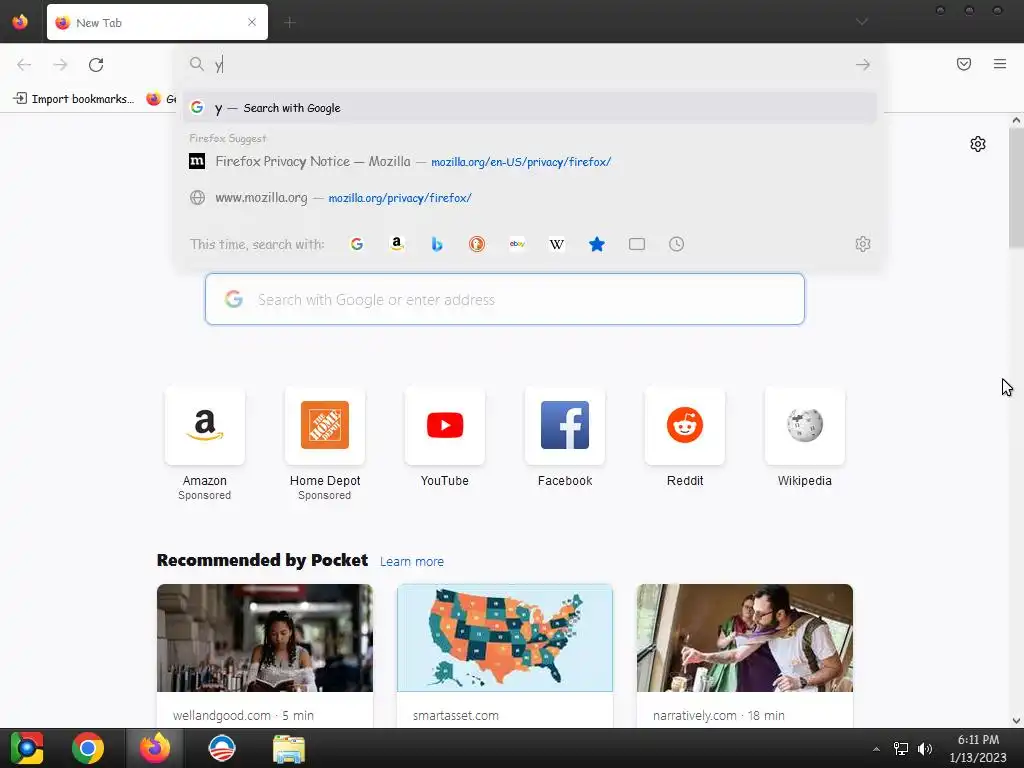The height and width of the screenshot is (768, 1024).
Task: Close the New Tab tab
Action: point(252,22)
